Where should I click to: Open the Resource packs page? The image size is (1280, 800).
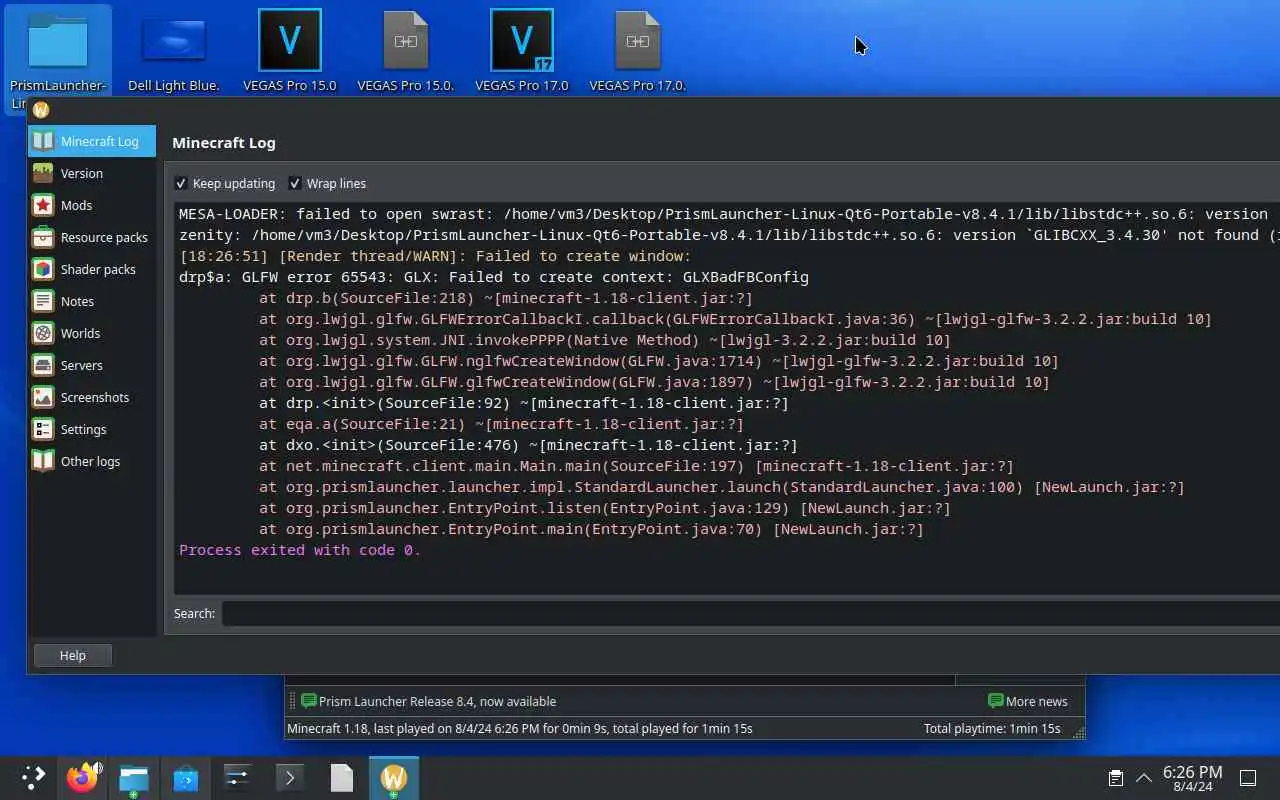[92, 237]
